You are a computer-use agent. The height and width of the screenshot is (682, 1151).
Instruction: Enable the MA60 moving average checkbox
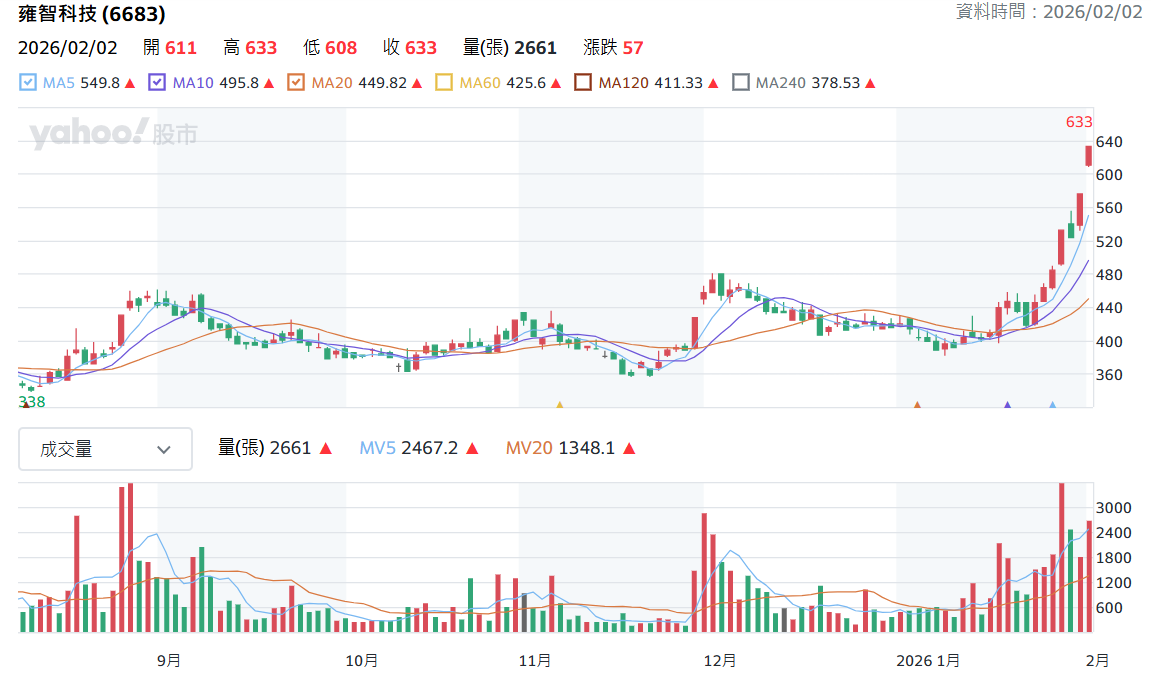444,82
